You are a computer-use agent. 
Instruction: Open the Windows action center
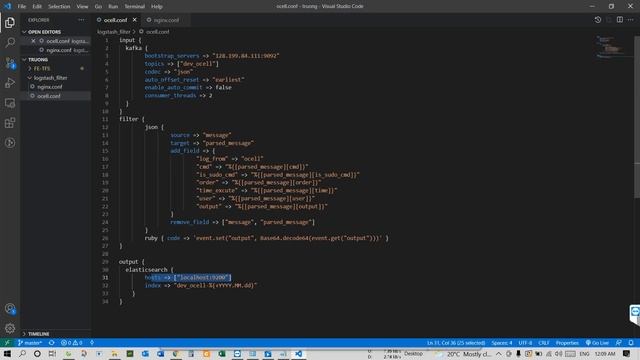627,354
